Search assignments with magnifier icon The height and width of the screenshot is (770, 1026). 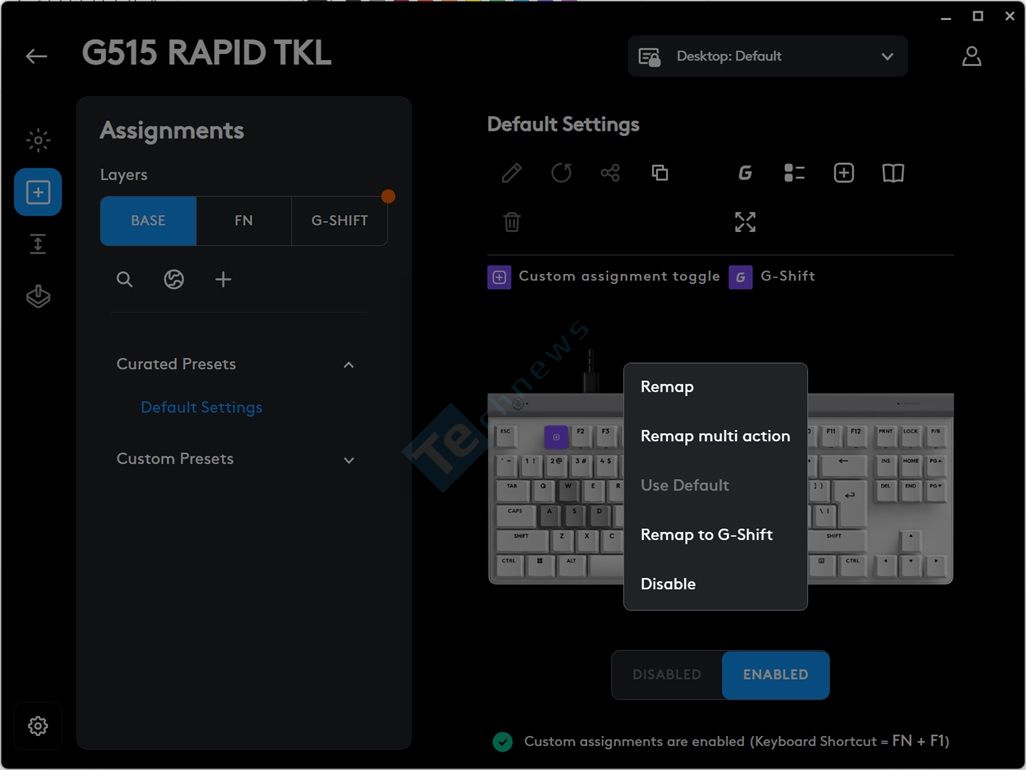click(x=124, y=280)
